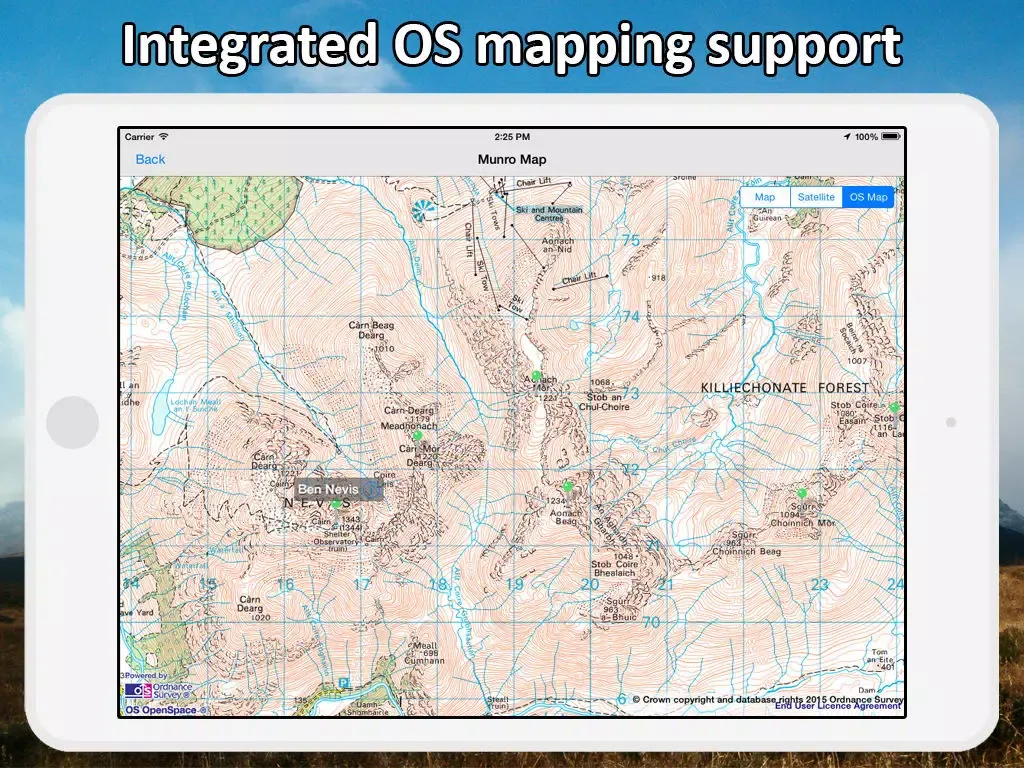Click the Aonach an Nid label
The height and width of the screenshot is (768, 1024).
(558, 245)
